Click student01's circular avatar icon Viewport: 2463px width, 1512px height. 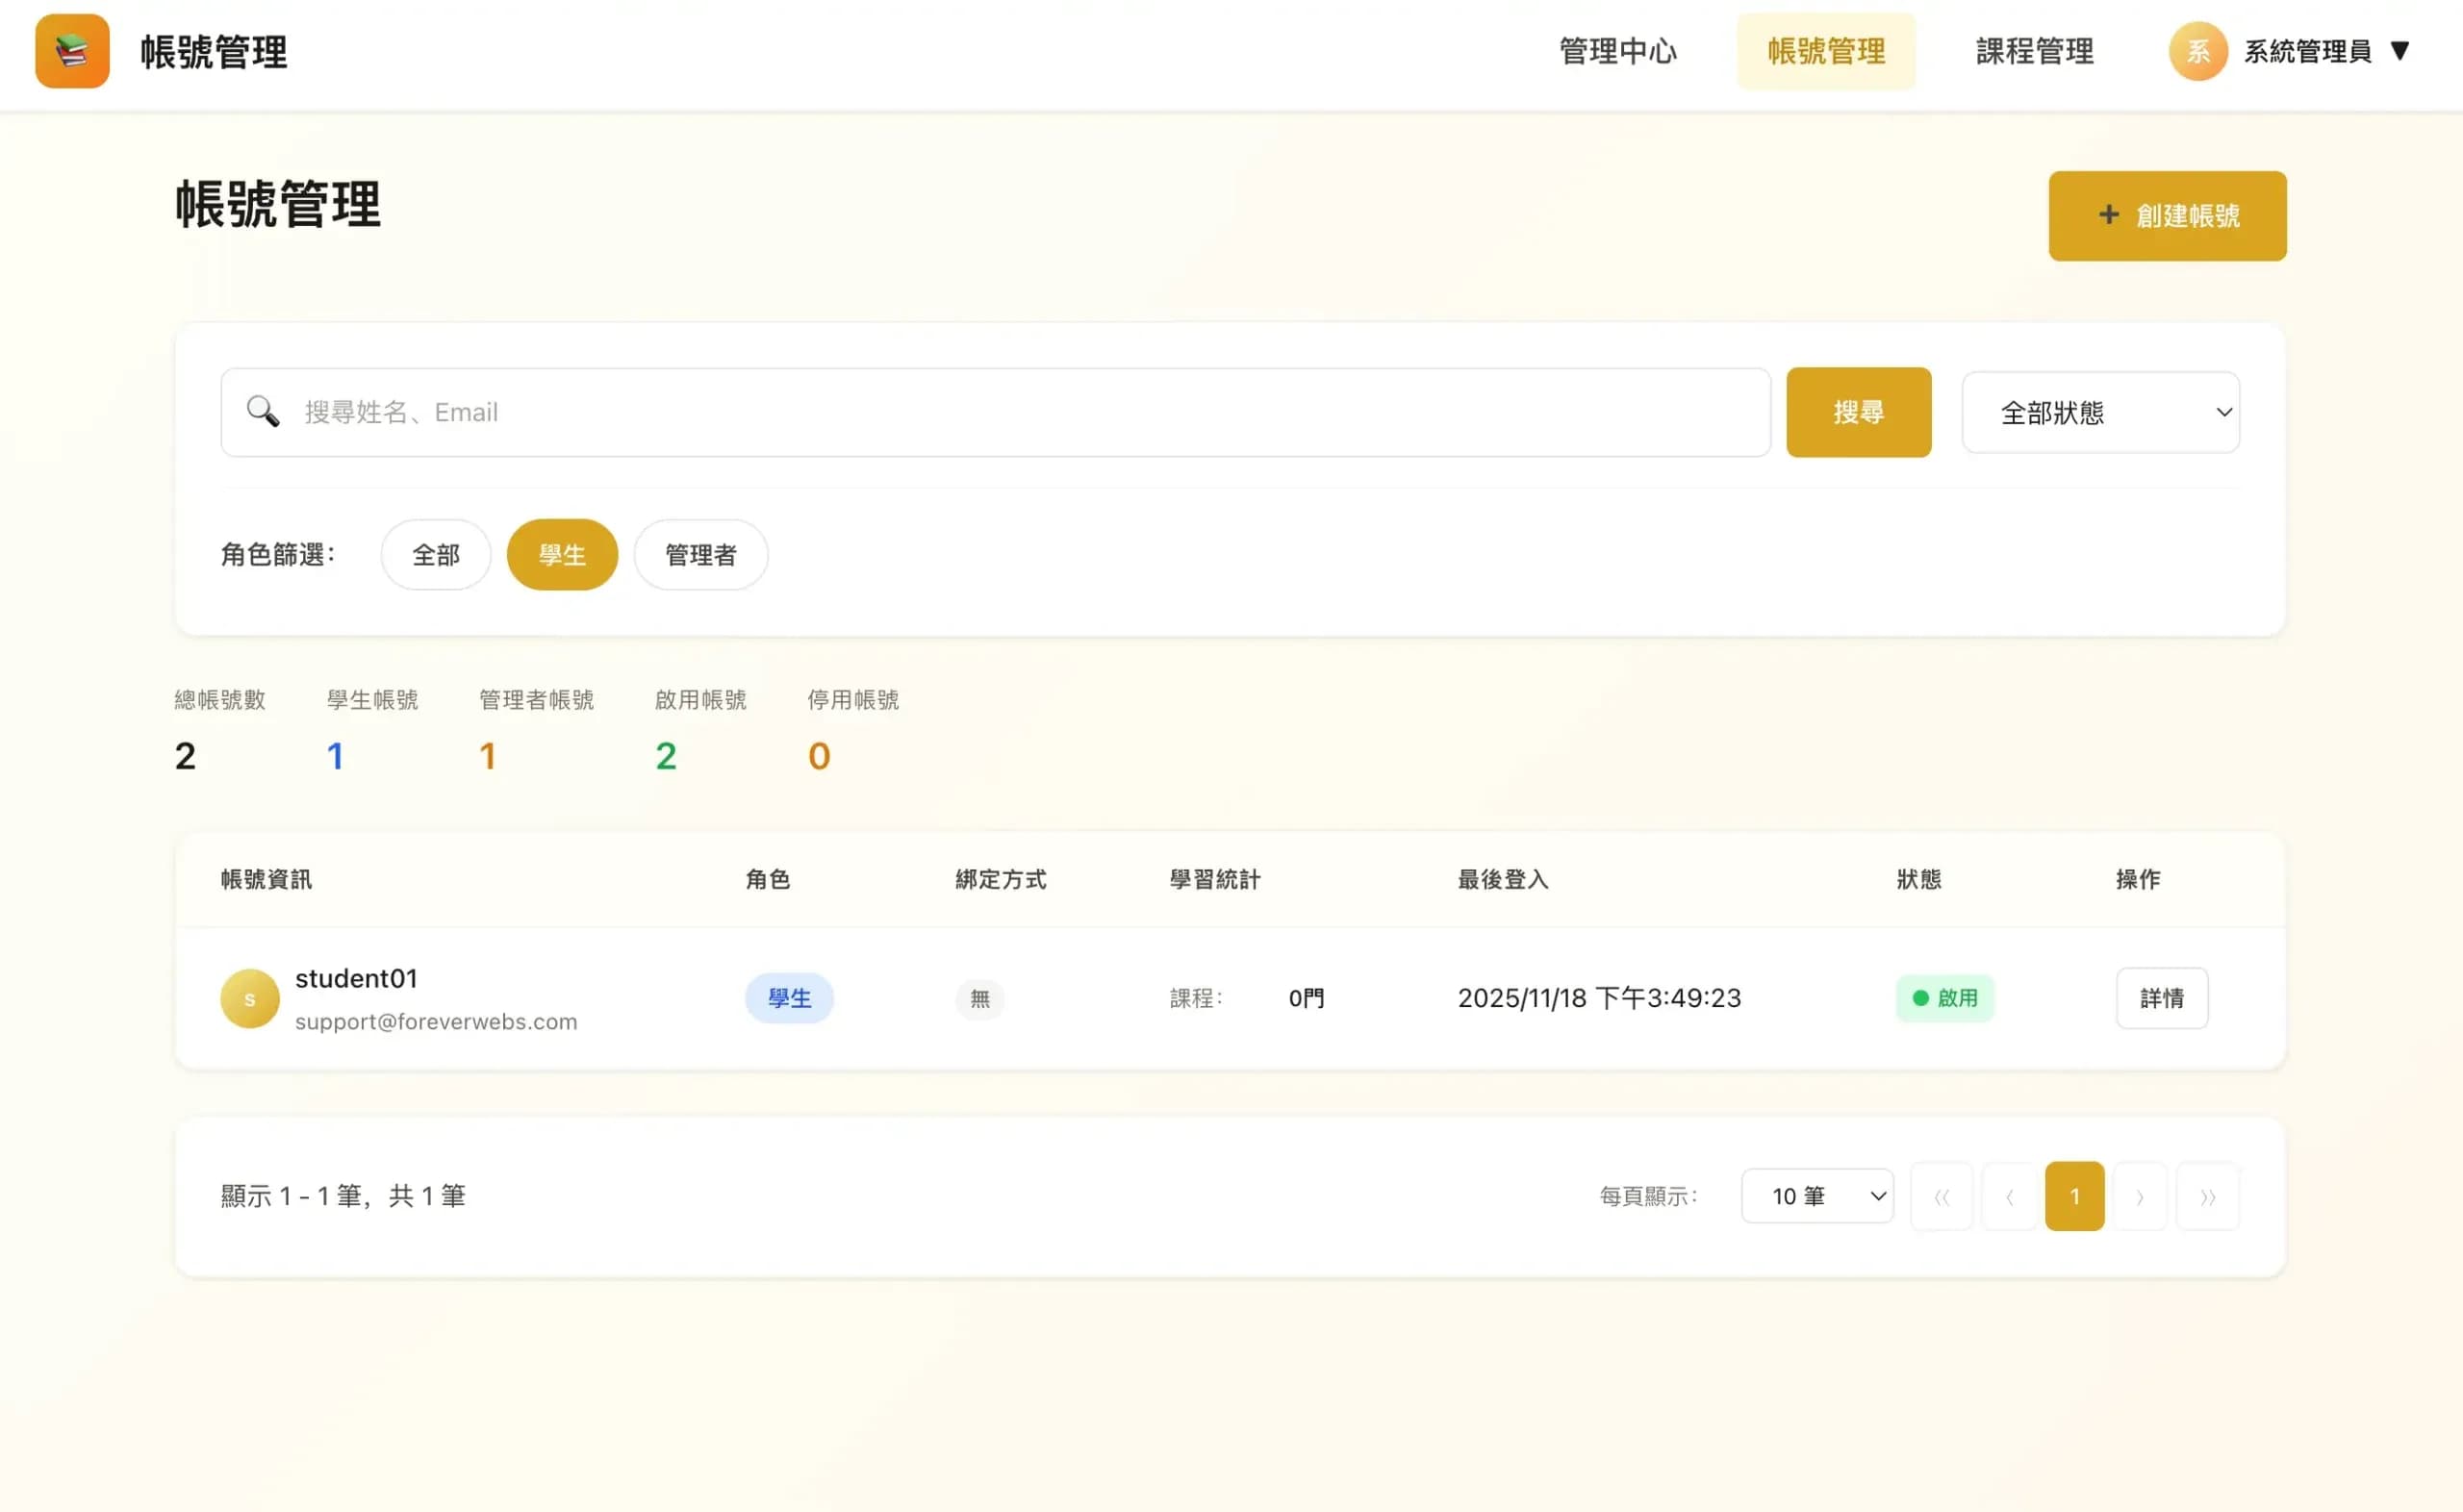tap(249, 997)
